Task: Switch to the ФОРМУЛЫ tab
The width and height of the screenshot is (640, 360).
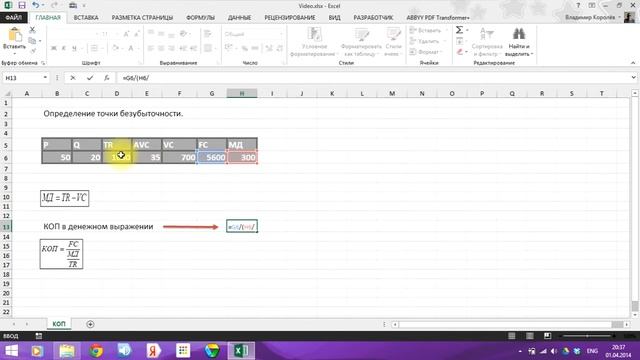Action: point(200,18)
